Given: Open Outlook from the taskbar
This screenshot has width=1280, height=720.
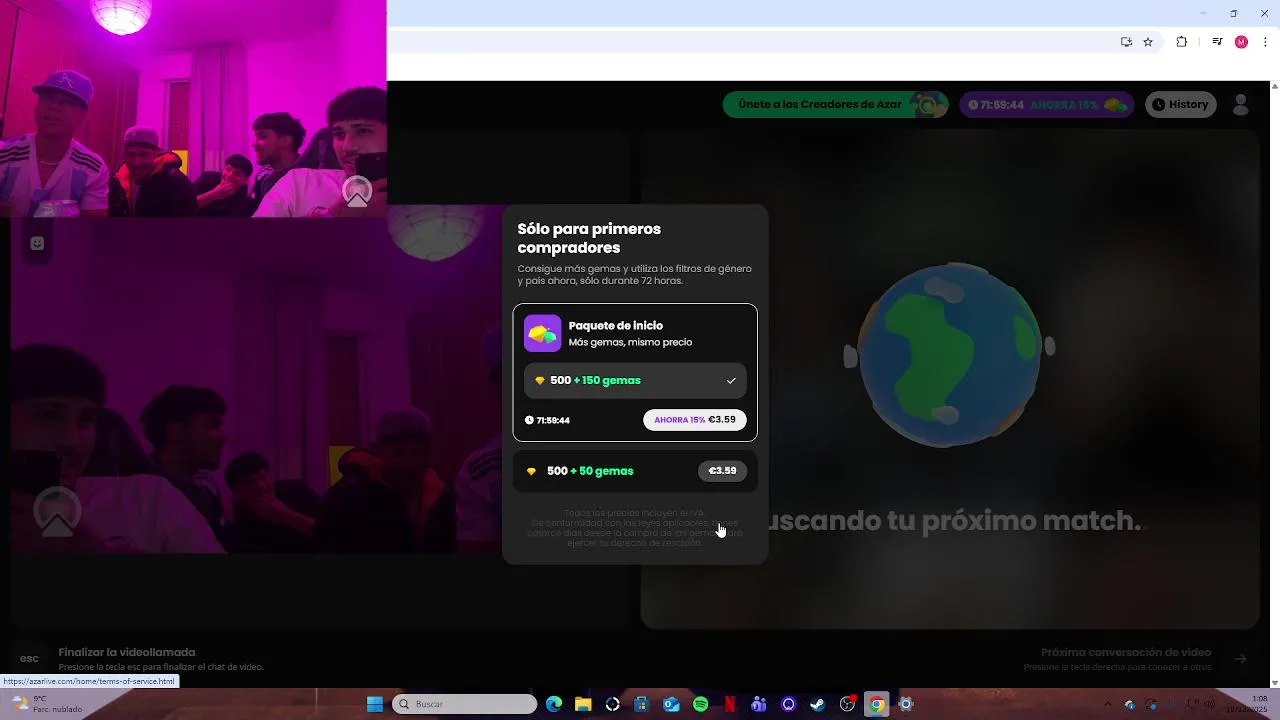Looking at the screenshot, I should tap(671, 704).
